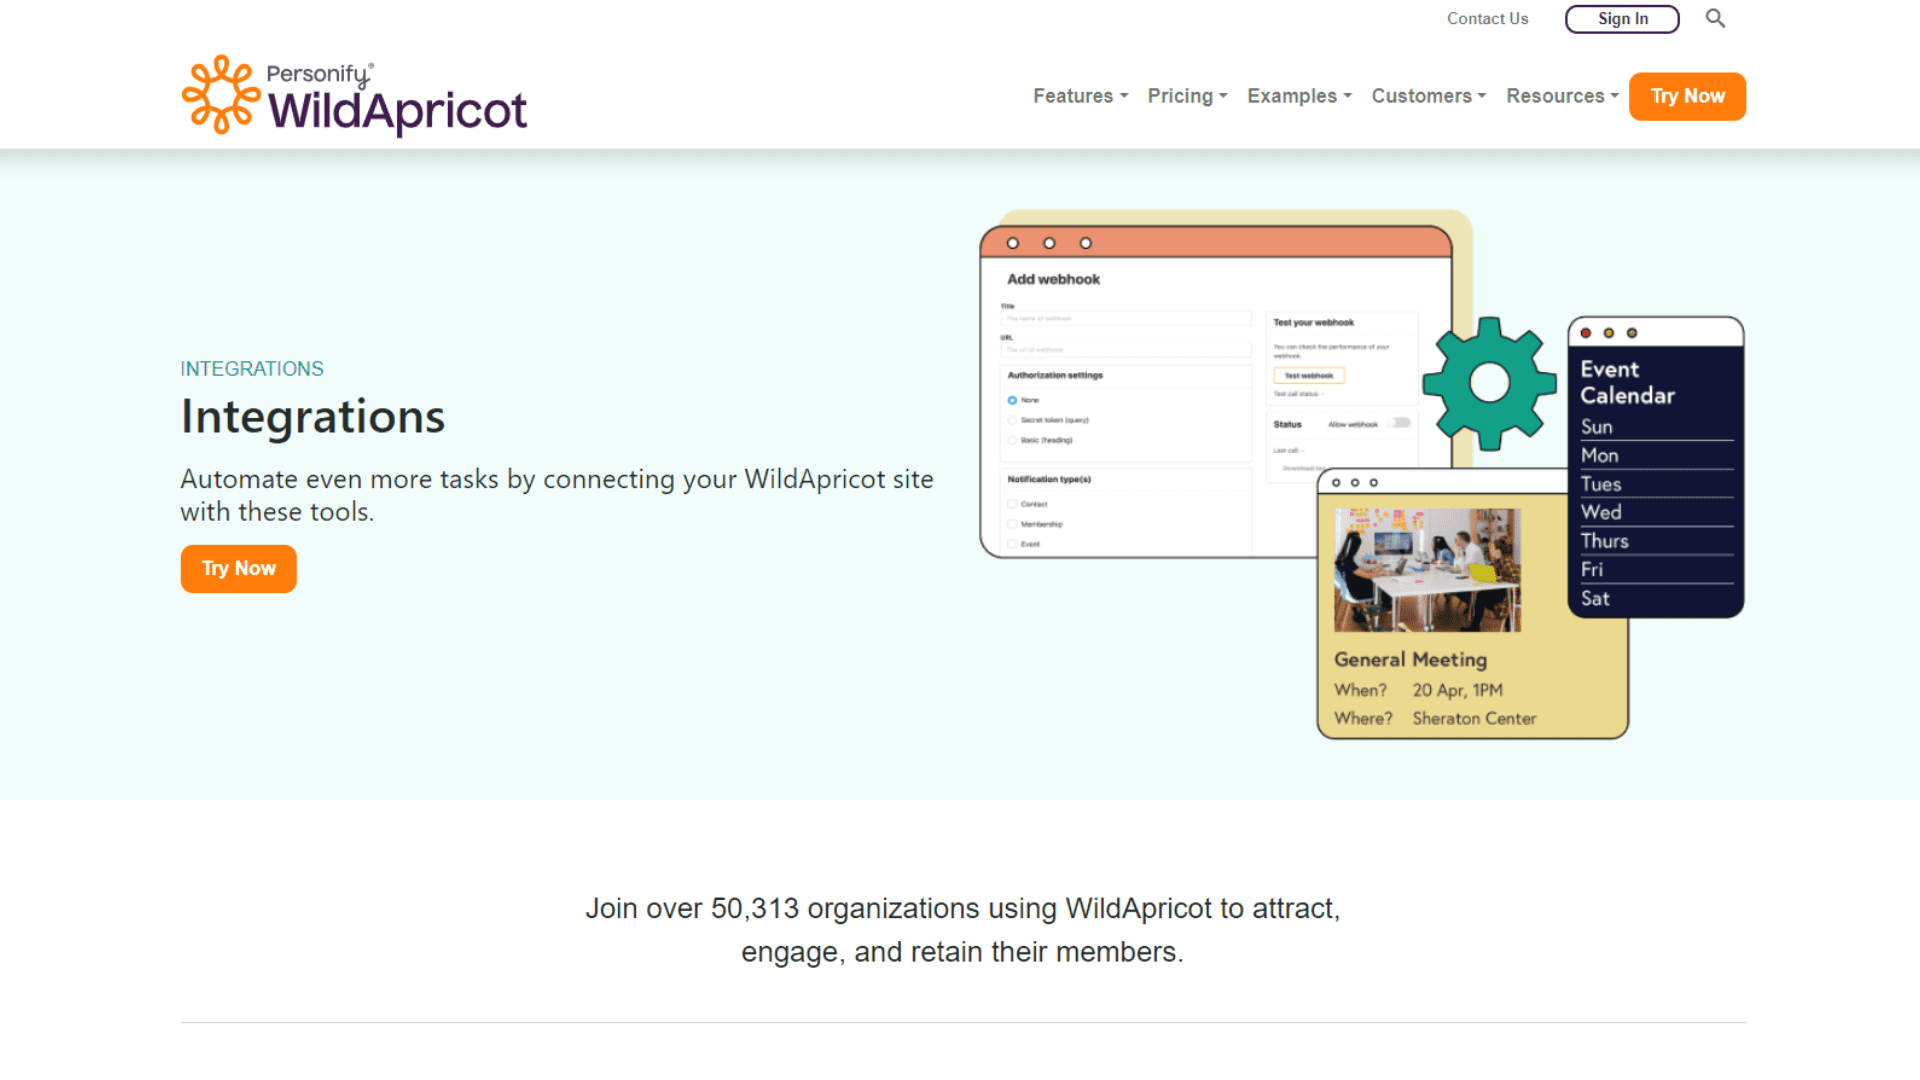Screen dimensions: 1920x1080
Task: Click the green gear illustration
Action: [1489, 382]
